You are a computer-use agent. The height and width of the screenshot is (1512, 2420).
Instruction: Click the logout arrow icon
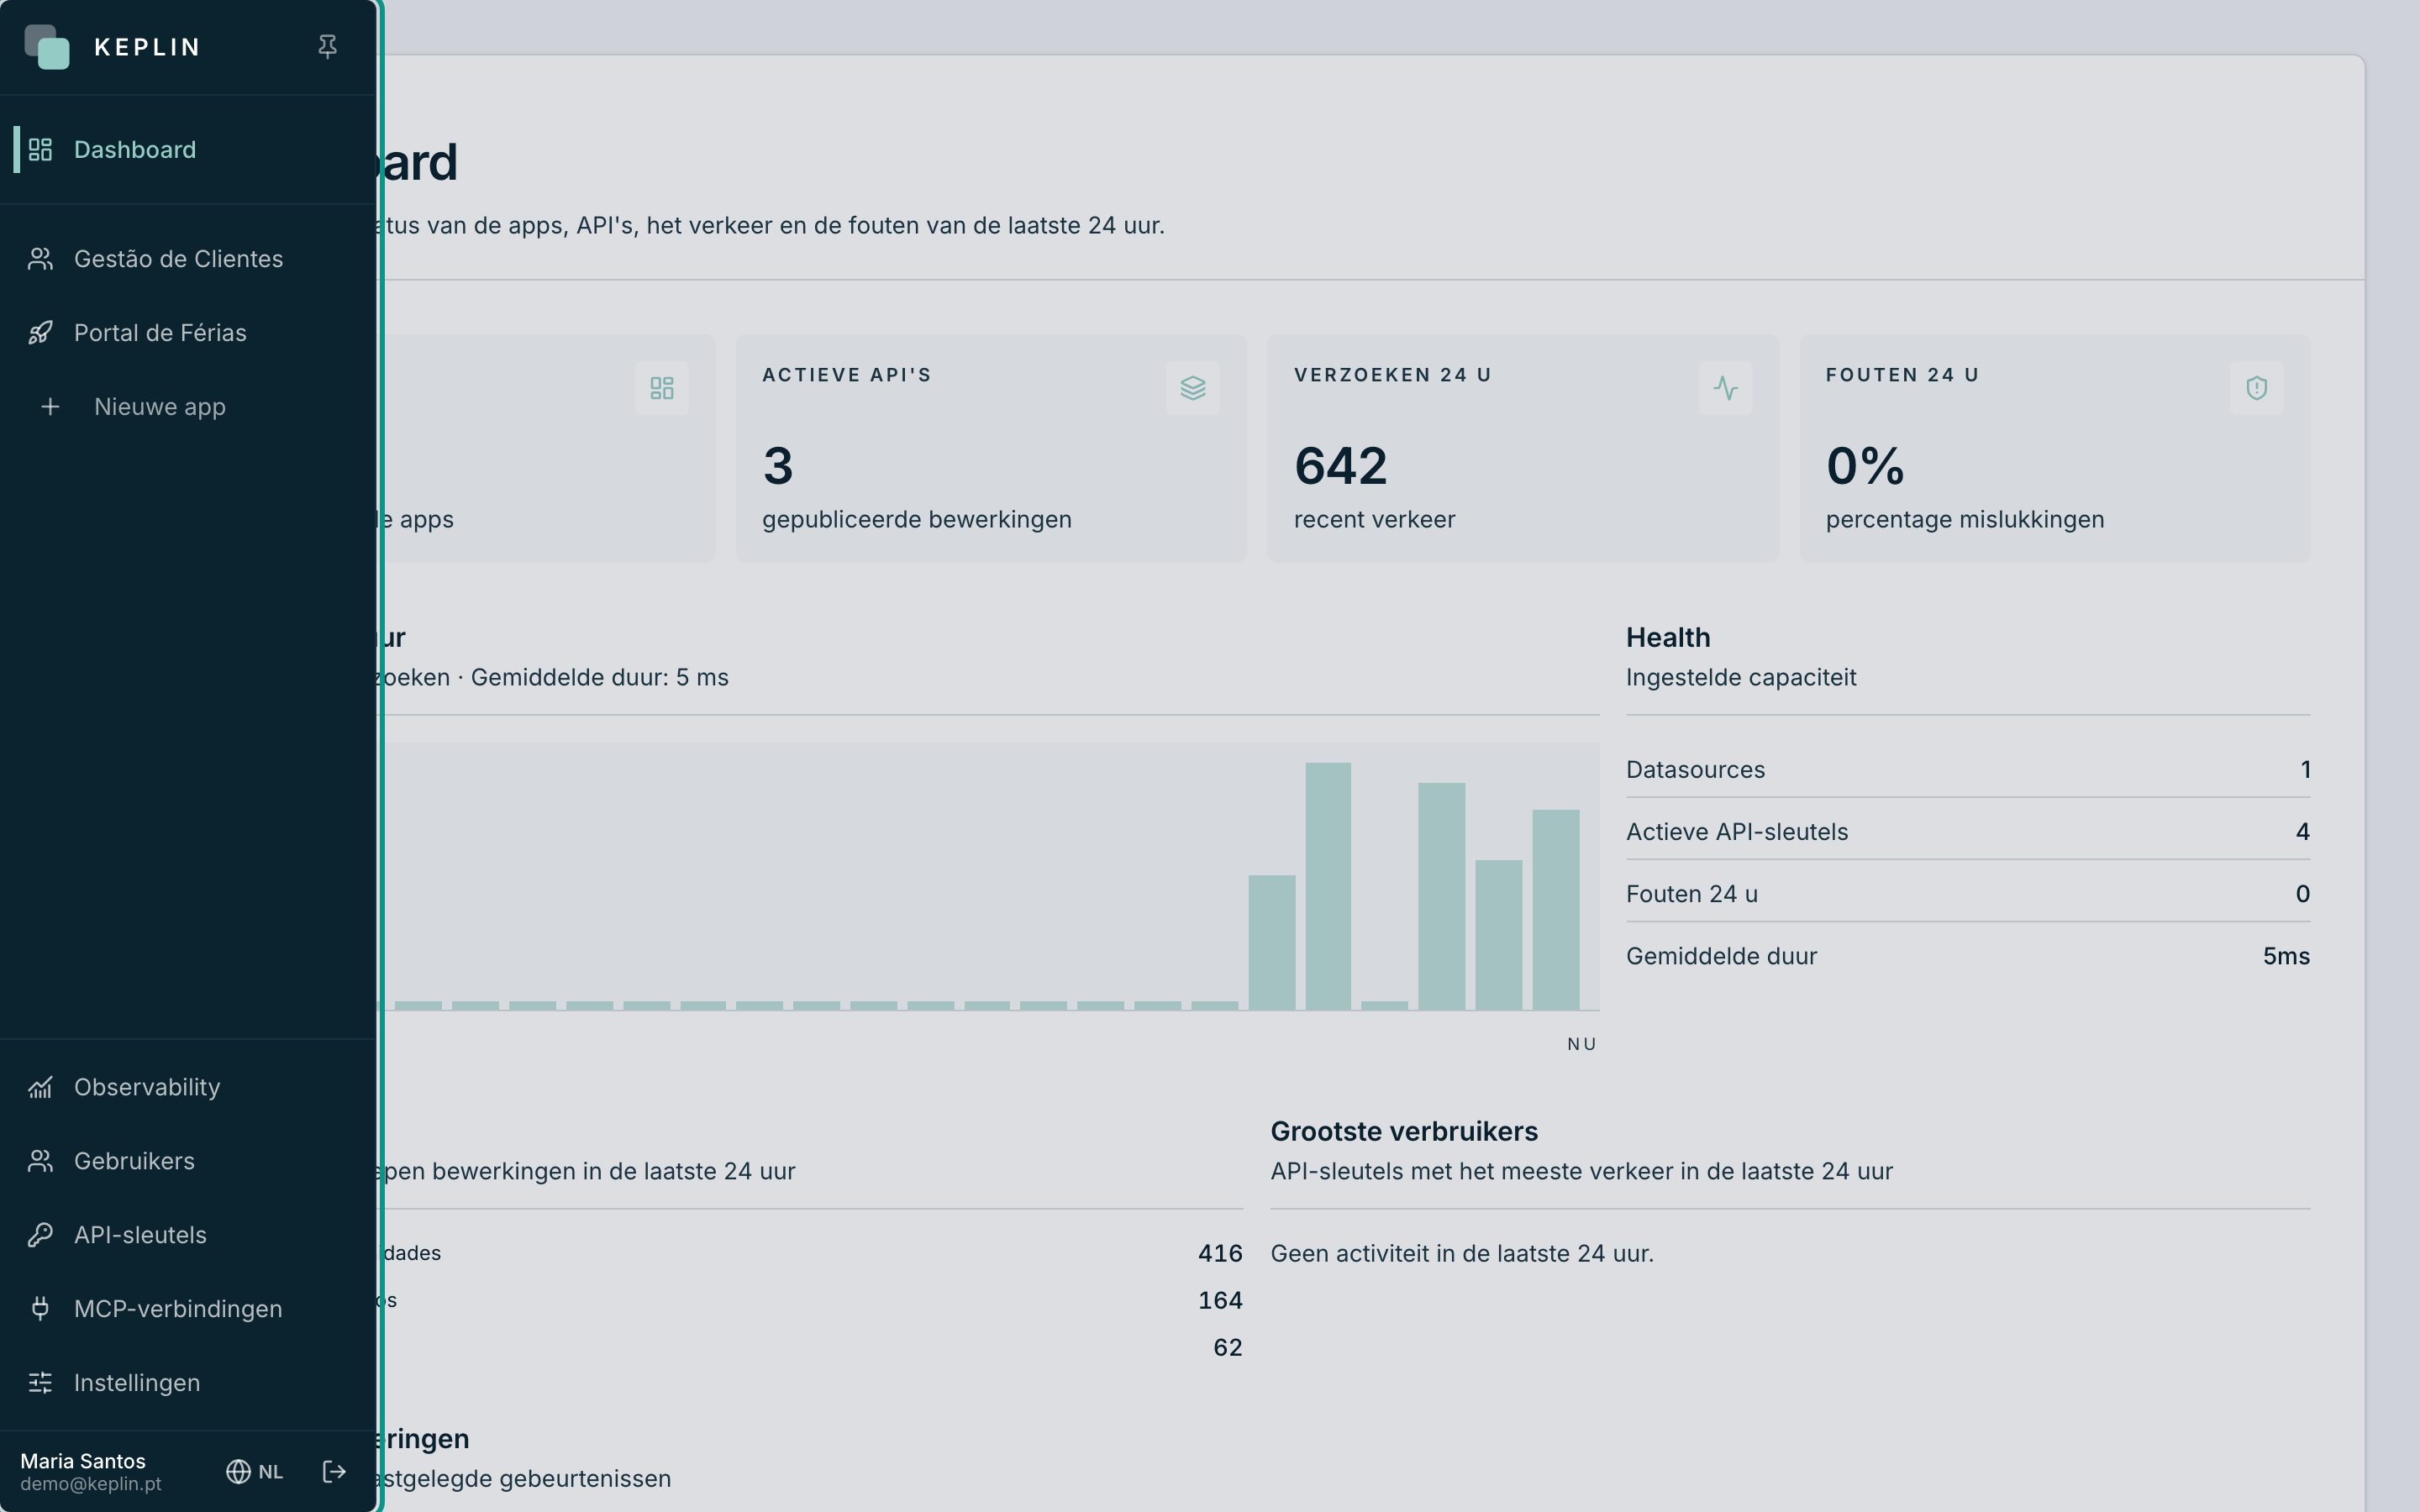tap(334, 1471)
